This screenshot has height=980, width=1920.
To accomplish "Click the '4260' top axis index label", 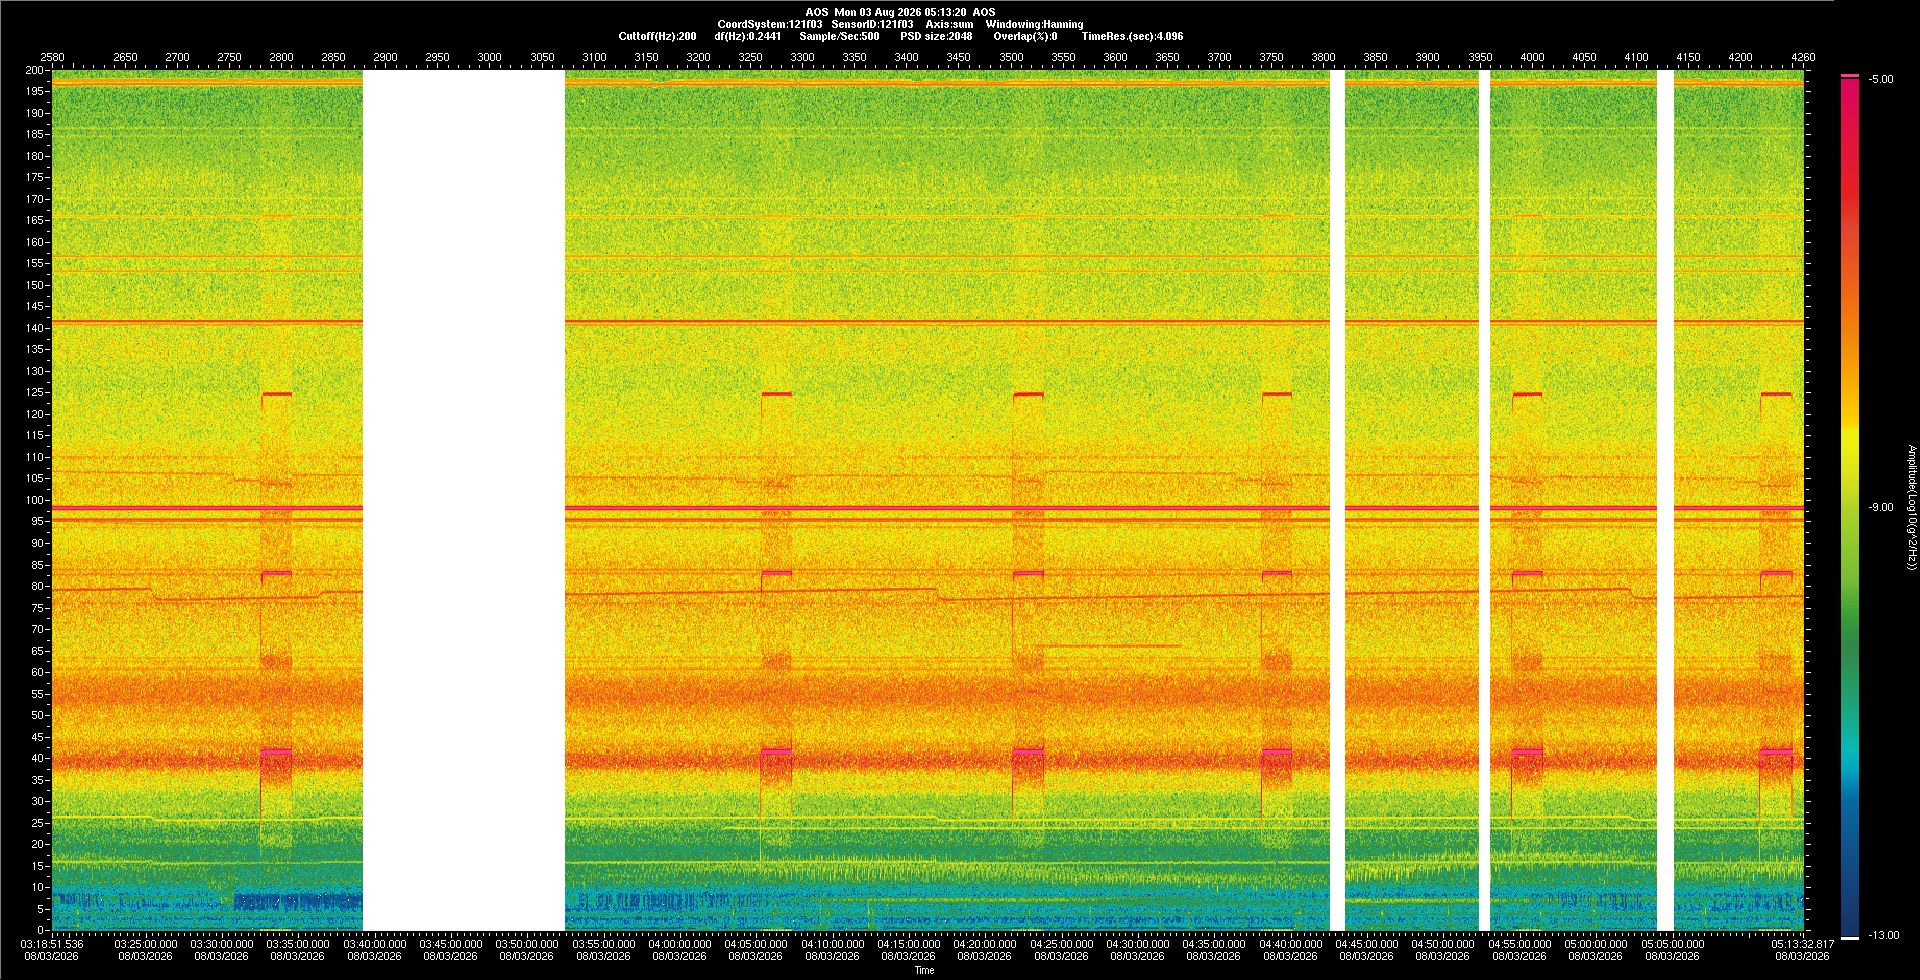I will point(1803,57).
